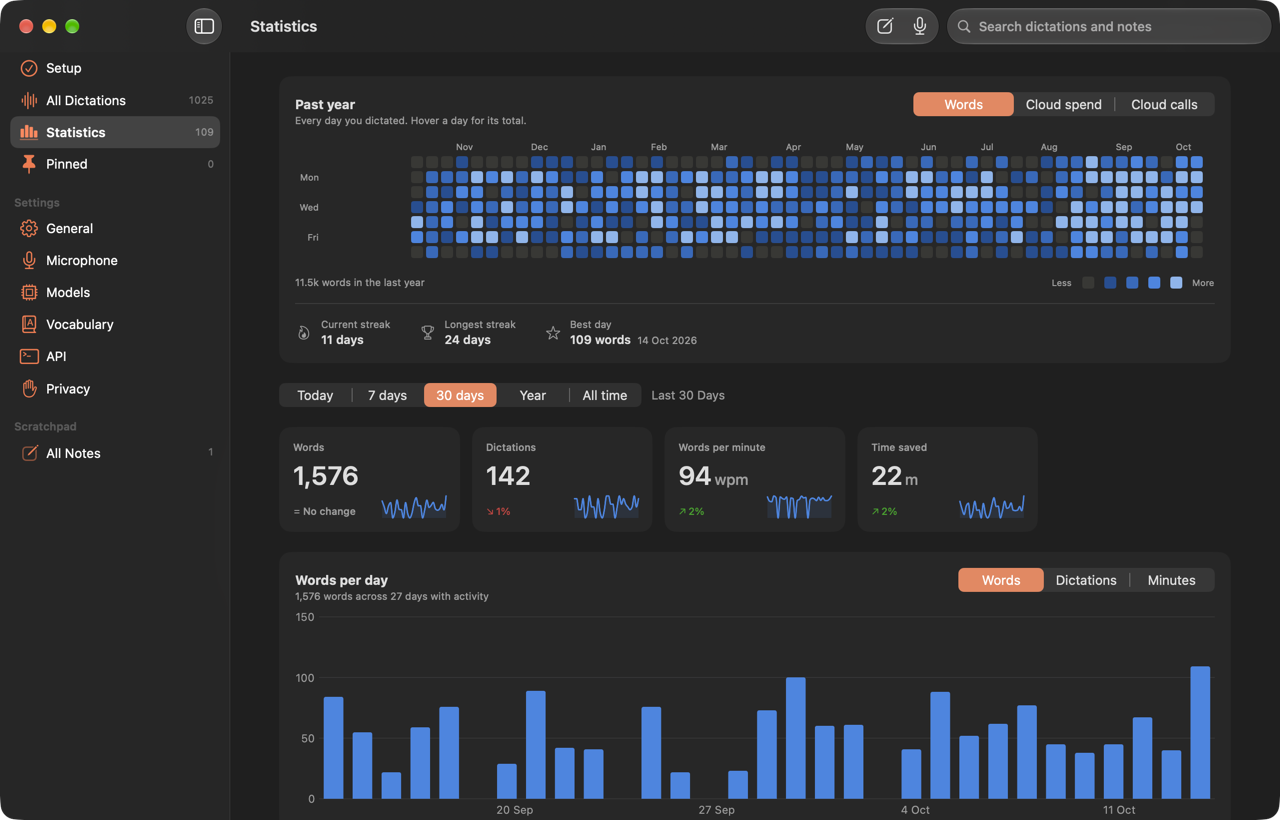Select the Year time range
1280x820 pixels.
point(533,395)
